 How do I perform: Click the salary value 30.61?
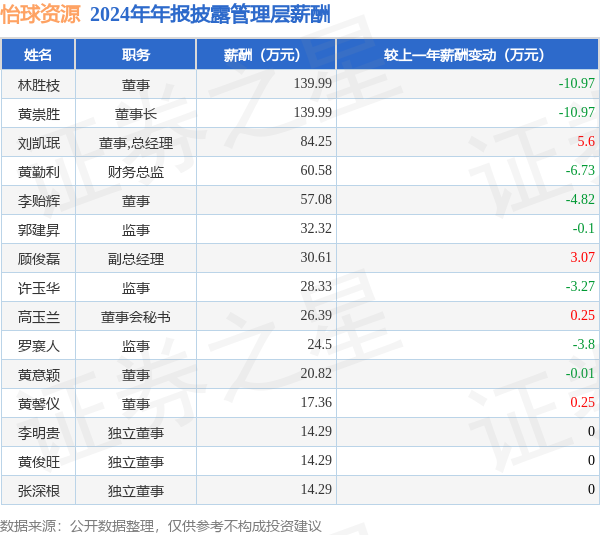(316, 257)
